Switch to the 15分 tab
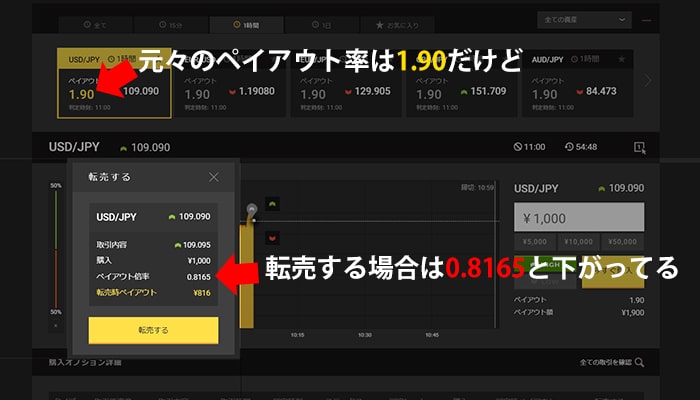Viewport: 700px width, 400px height. click(x=171, y=25)
